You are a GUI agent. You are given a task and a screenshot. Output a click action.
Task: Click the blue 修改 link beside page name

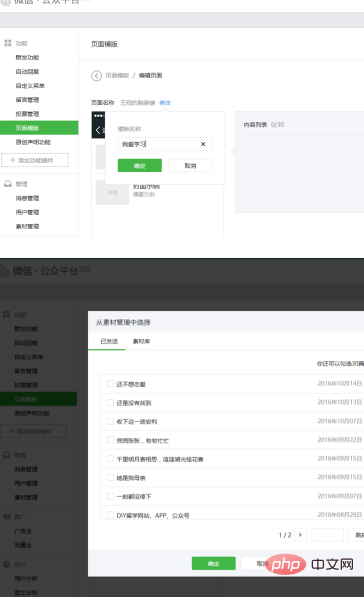pyautogui.click(x=165, y=102)
